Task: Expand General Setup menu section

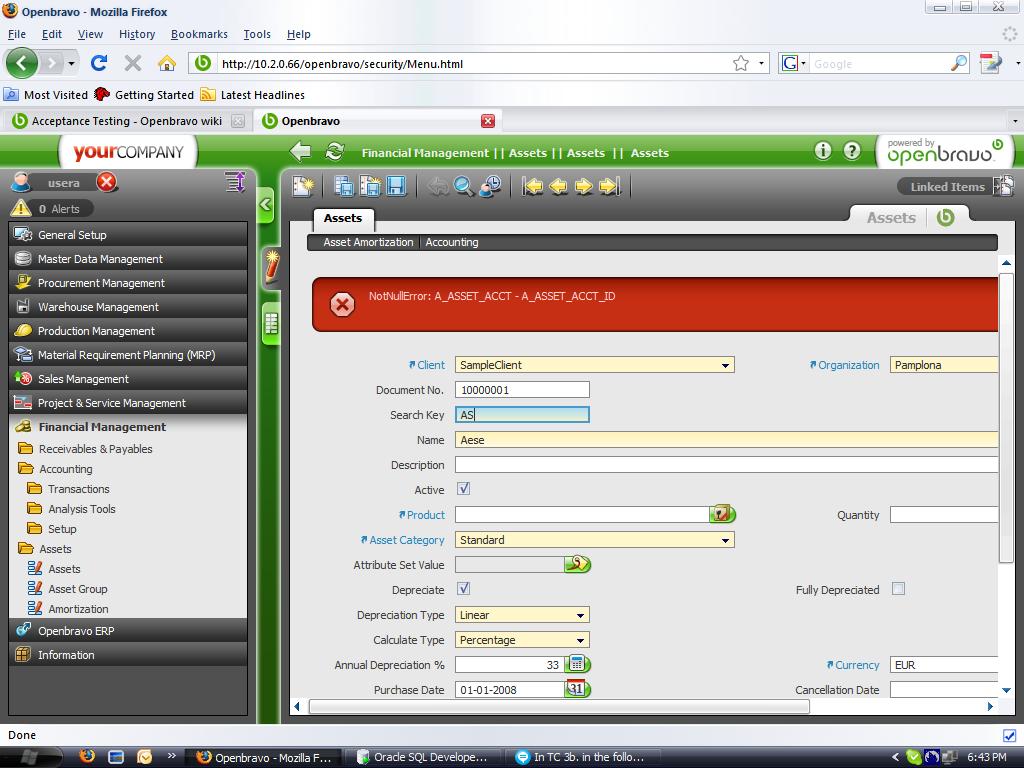Action: (x=128, y=234)
